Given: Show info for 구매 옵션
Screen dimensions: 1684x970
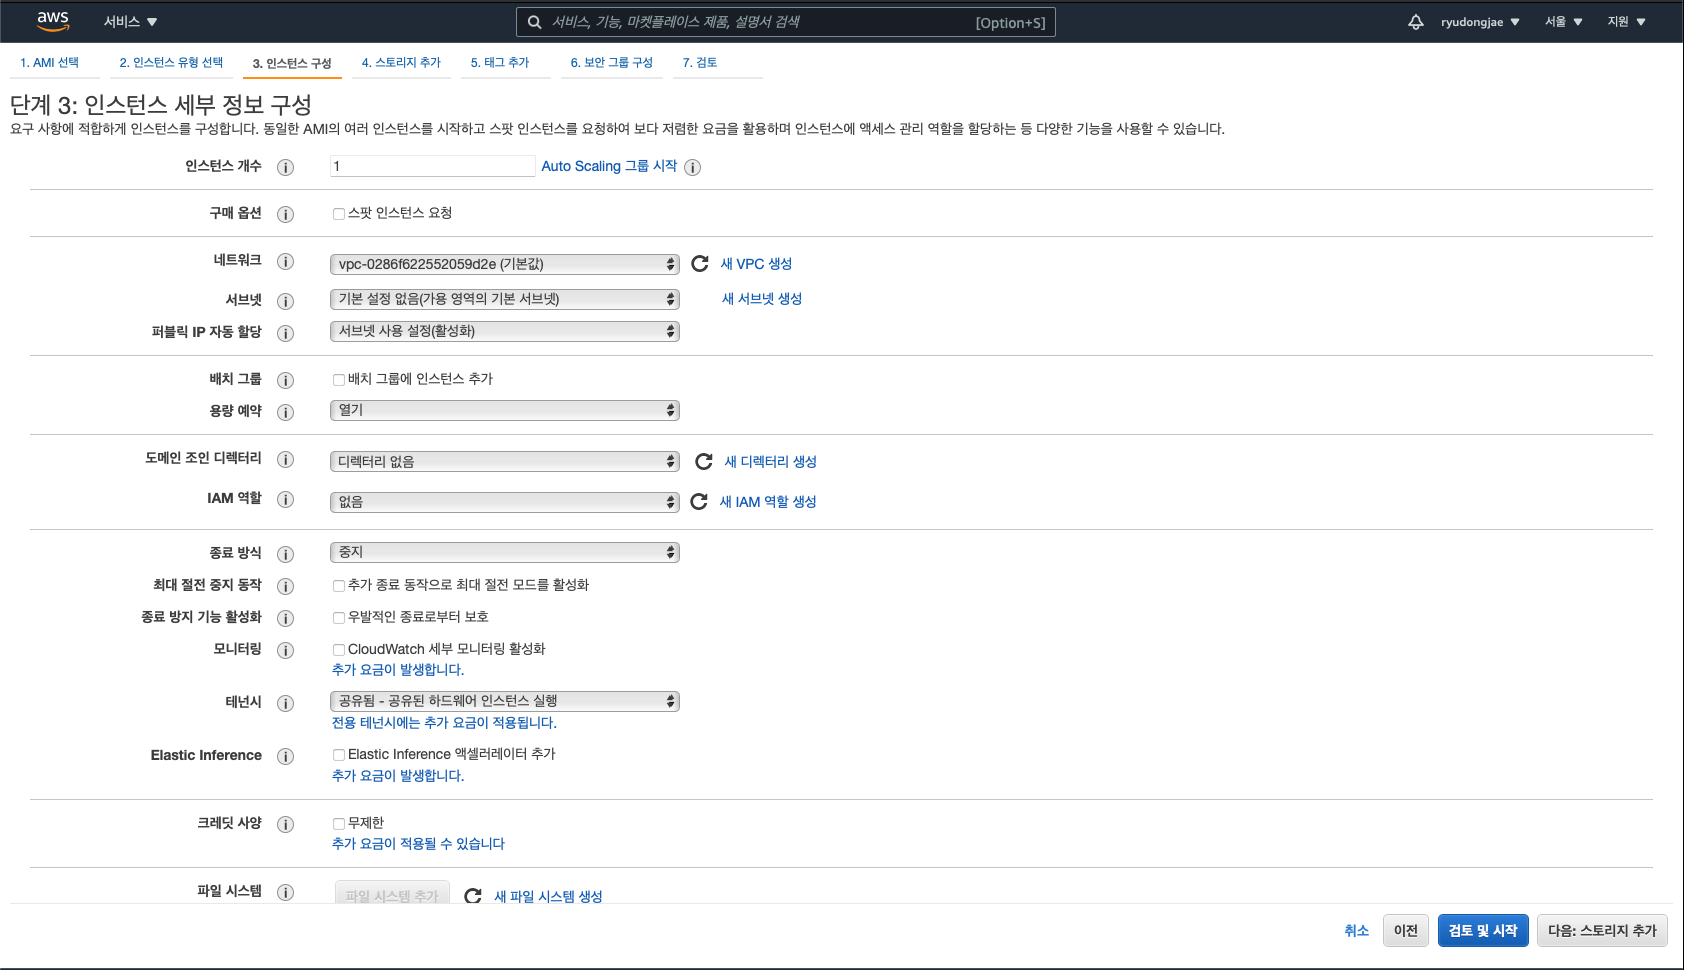Looking at the screenshot, I should coord(286,214).
